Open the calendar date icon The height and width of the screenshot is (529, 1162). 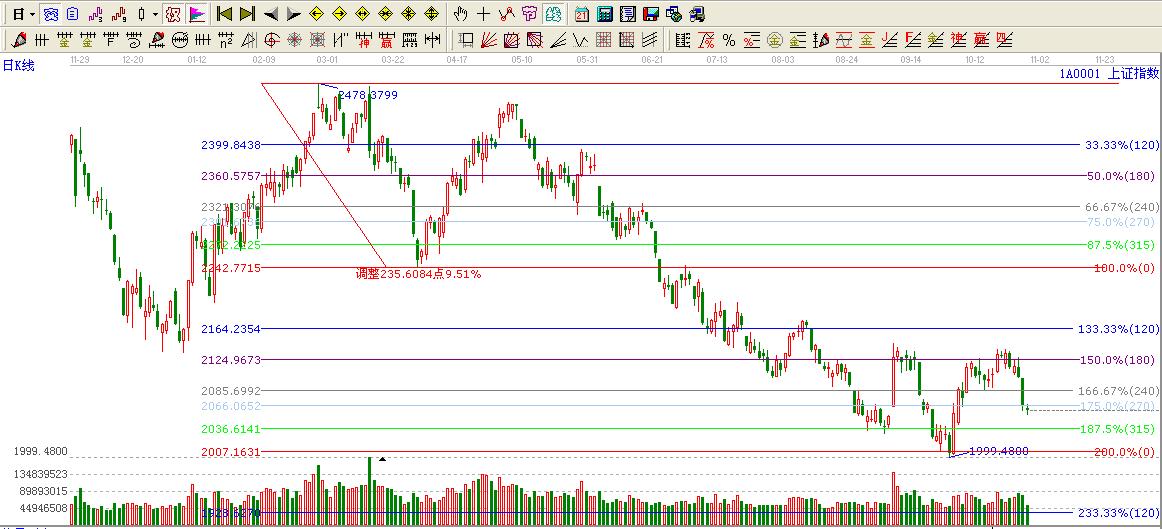[582, 14]
